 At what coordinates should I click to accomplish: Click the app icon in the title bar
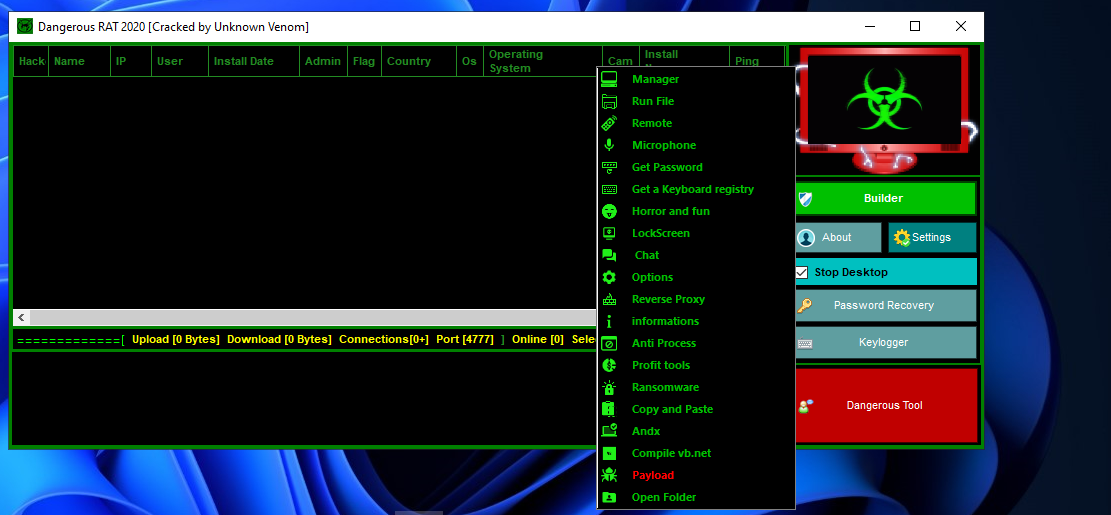(25, 27)
